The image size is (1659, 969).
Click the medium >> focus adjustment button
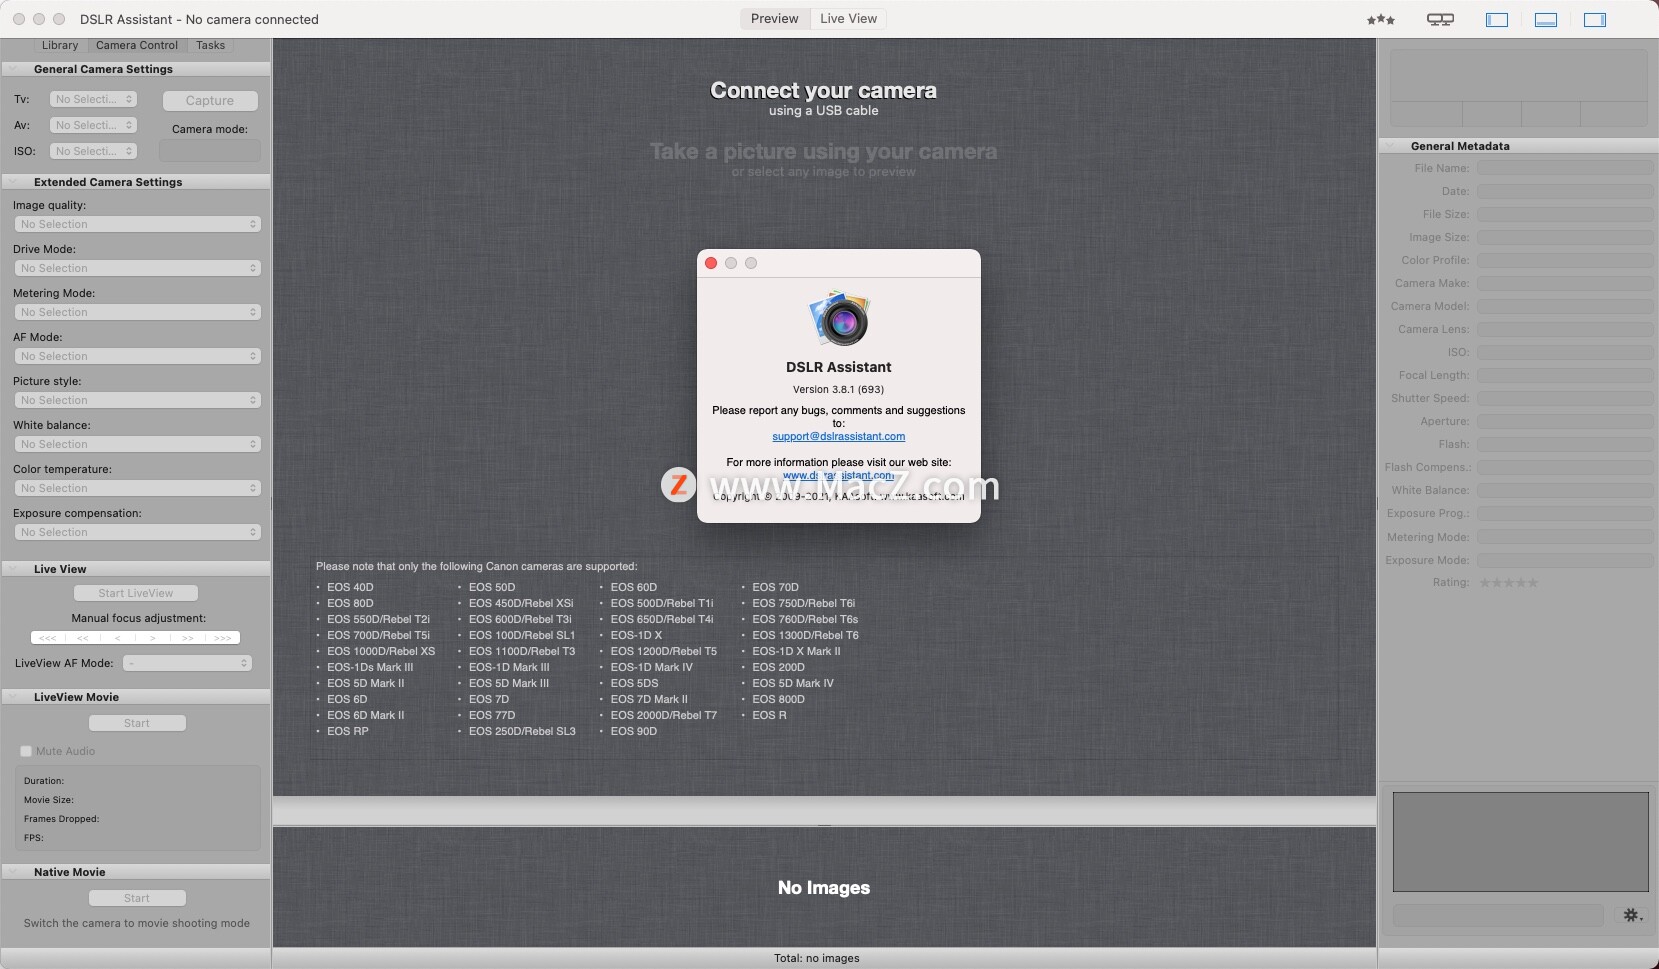point(187,637)
